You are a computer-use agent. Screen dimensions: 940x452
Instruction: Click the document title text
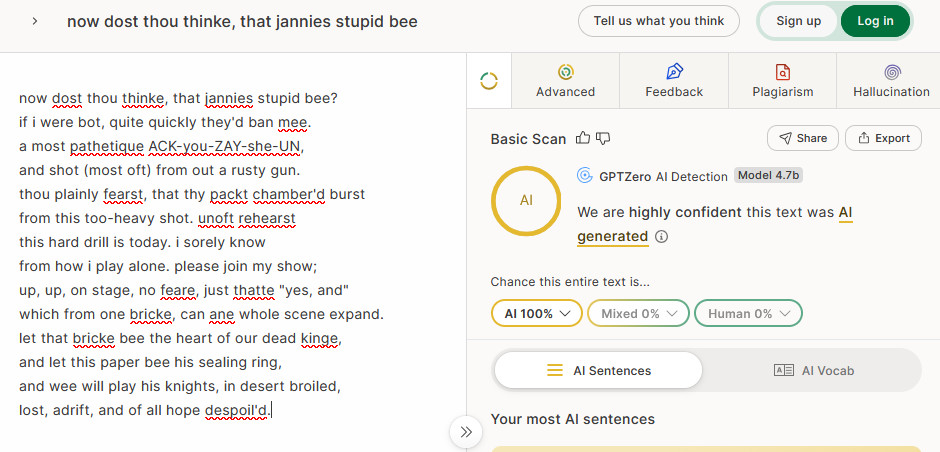[x=242, y=22]
